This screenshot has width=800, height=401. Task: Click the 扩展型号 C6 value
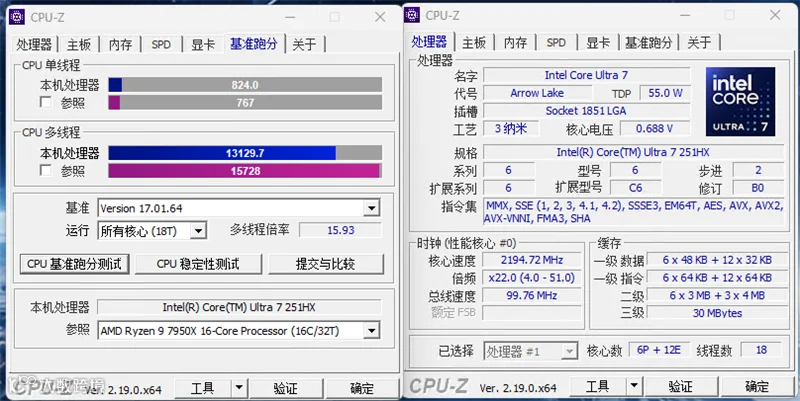635,188
